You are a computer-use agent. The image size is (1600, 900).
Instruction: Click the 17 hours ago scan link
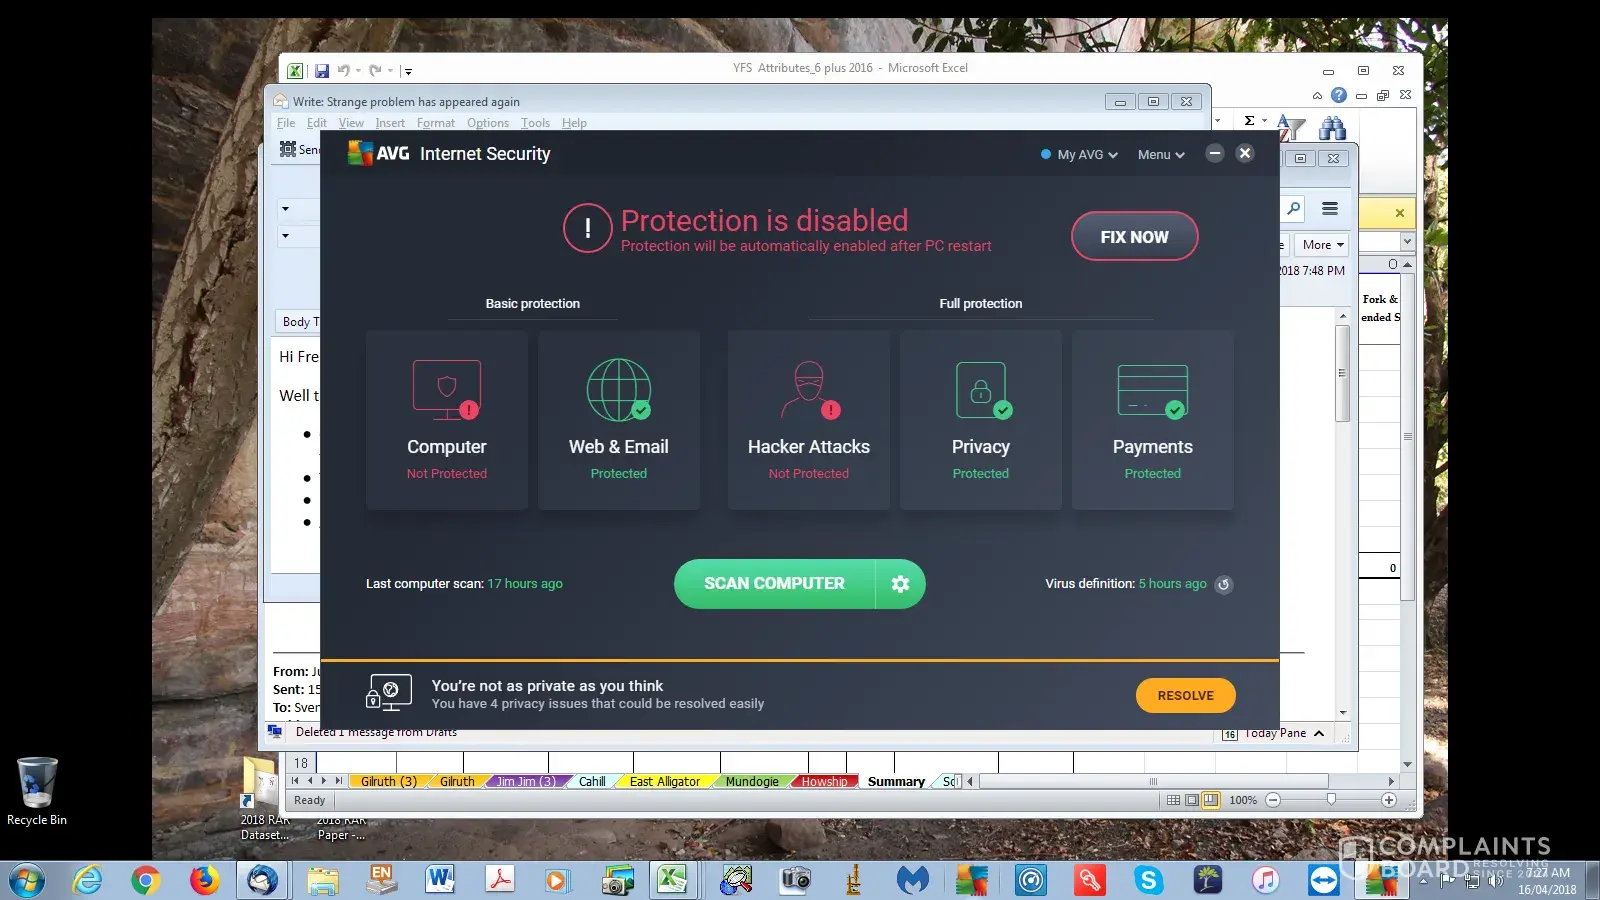pos(525,584)
